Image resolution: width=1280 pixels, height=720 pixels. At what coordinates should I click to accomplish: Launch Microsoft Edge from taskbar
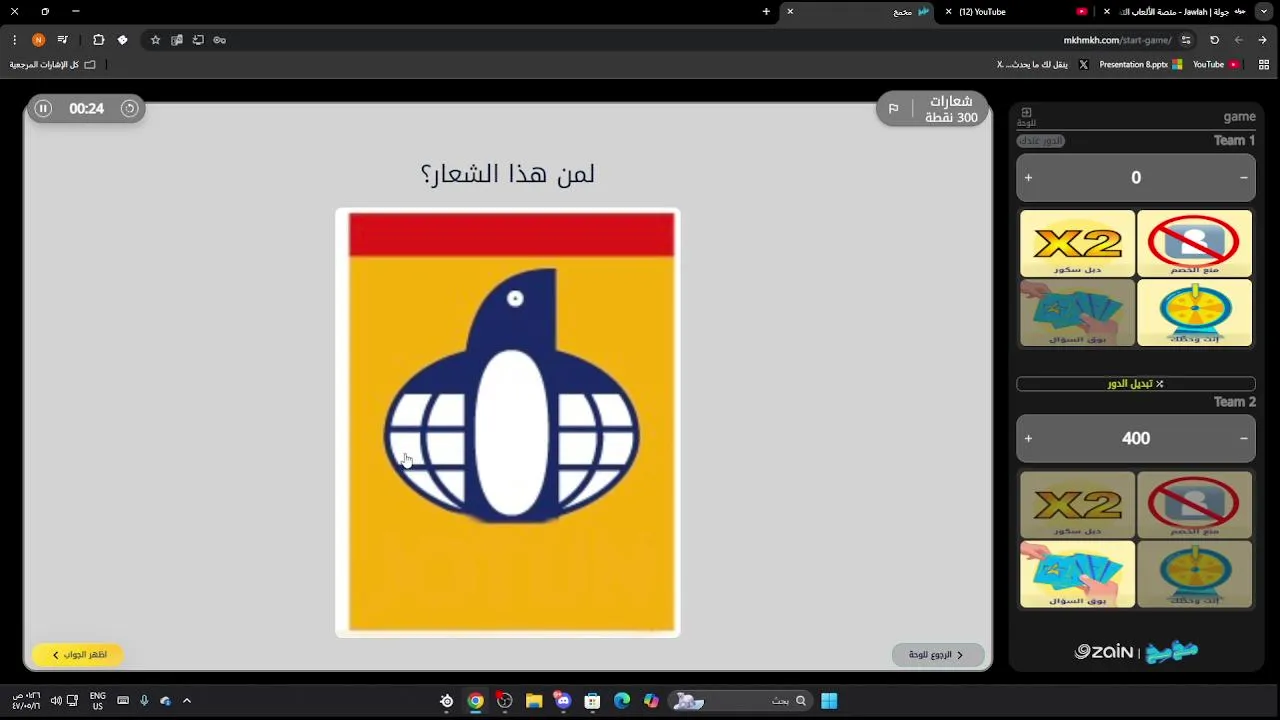pyautogui.click(x=622, y=701)
